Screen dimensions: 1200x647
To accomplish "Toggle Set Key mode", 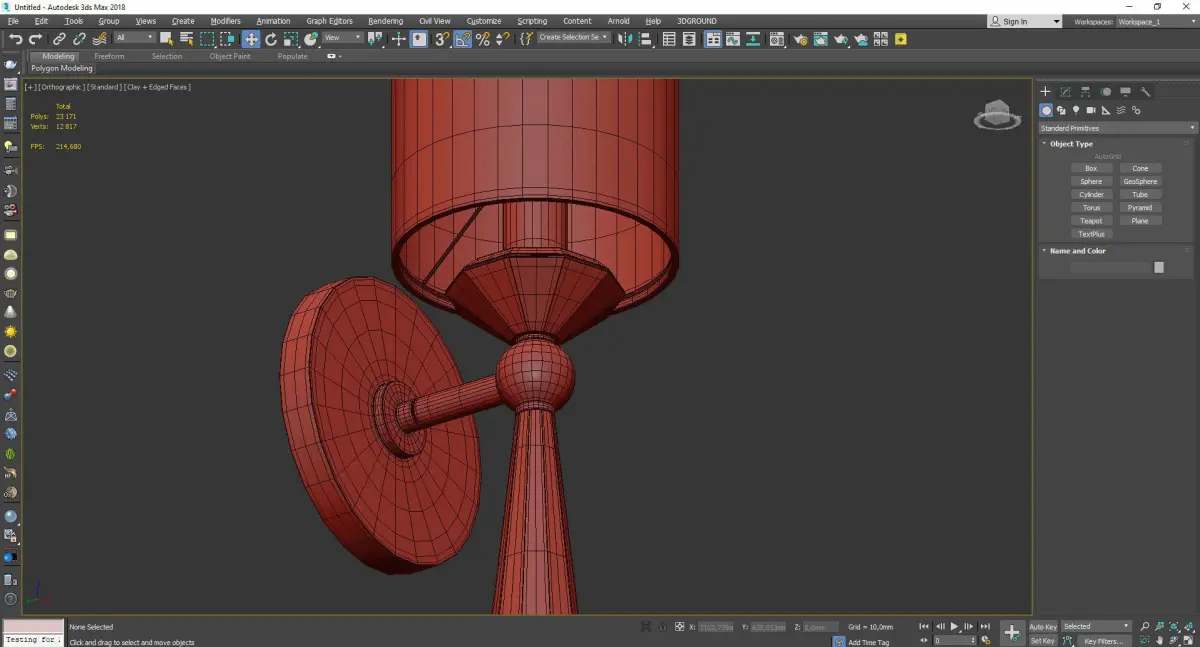I will 1043,640.
